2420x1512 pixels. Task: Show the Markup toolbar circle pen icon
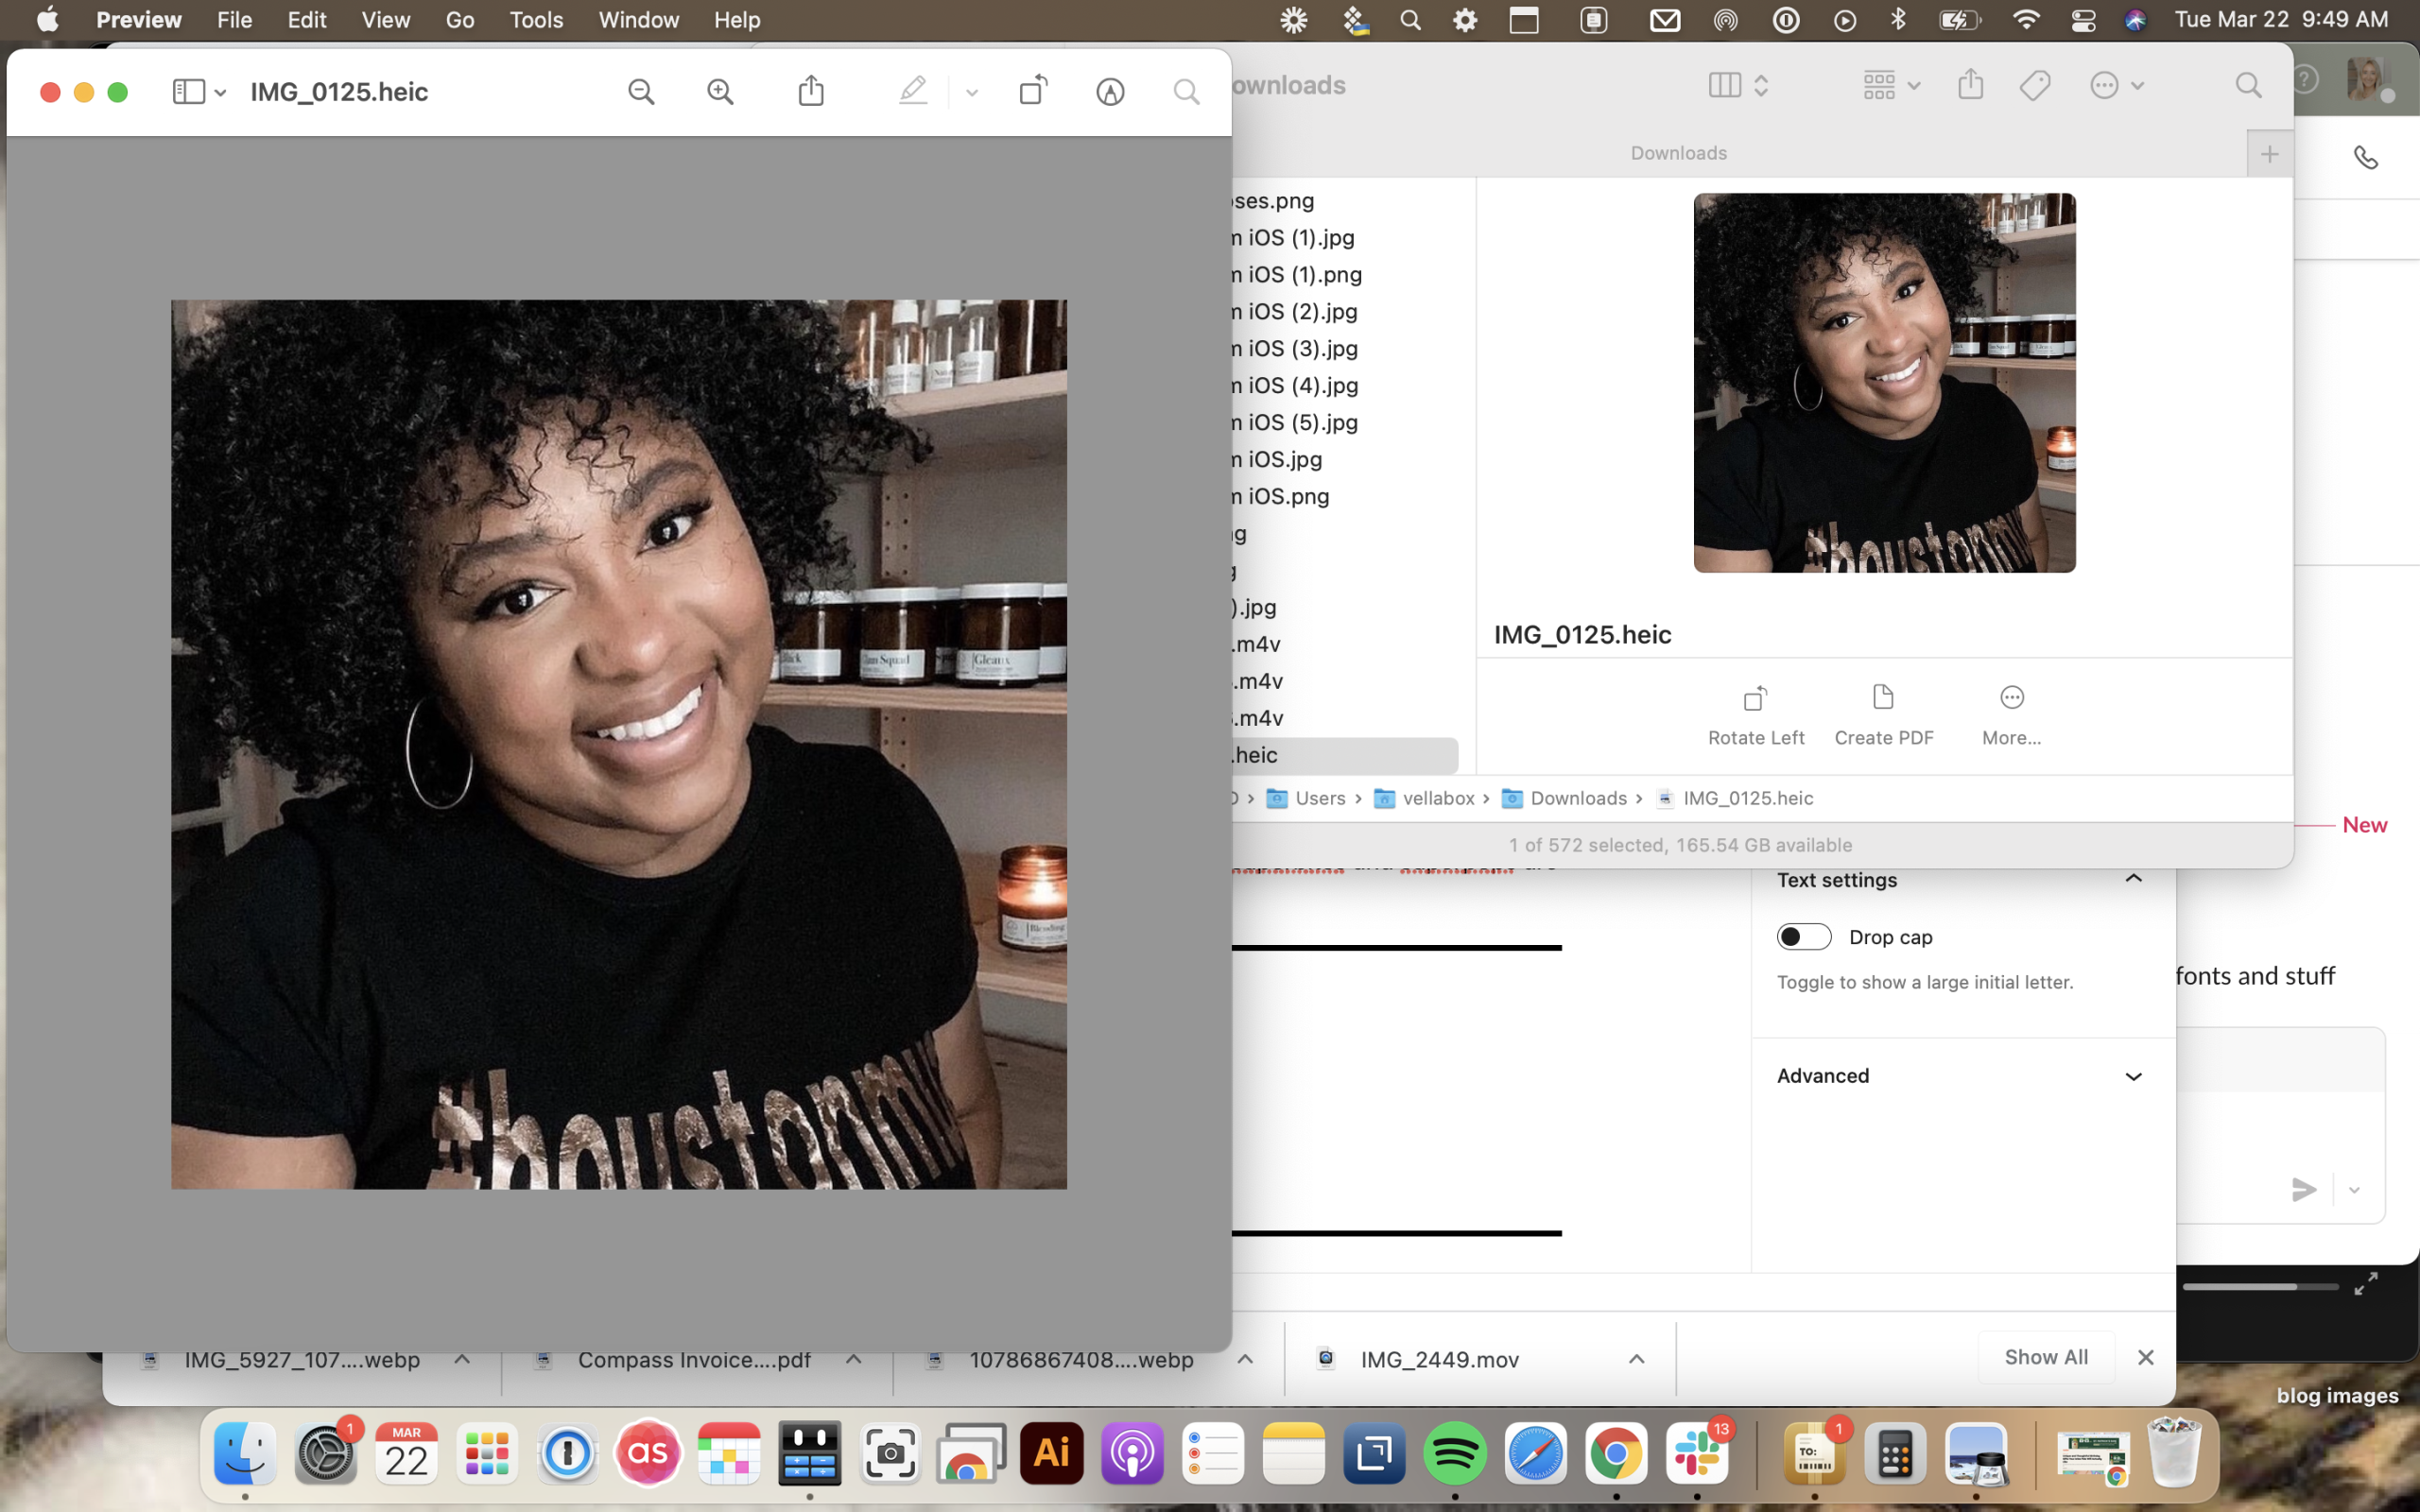point(1110,92)
